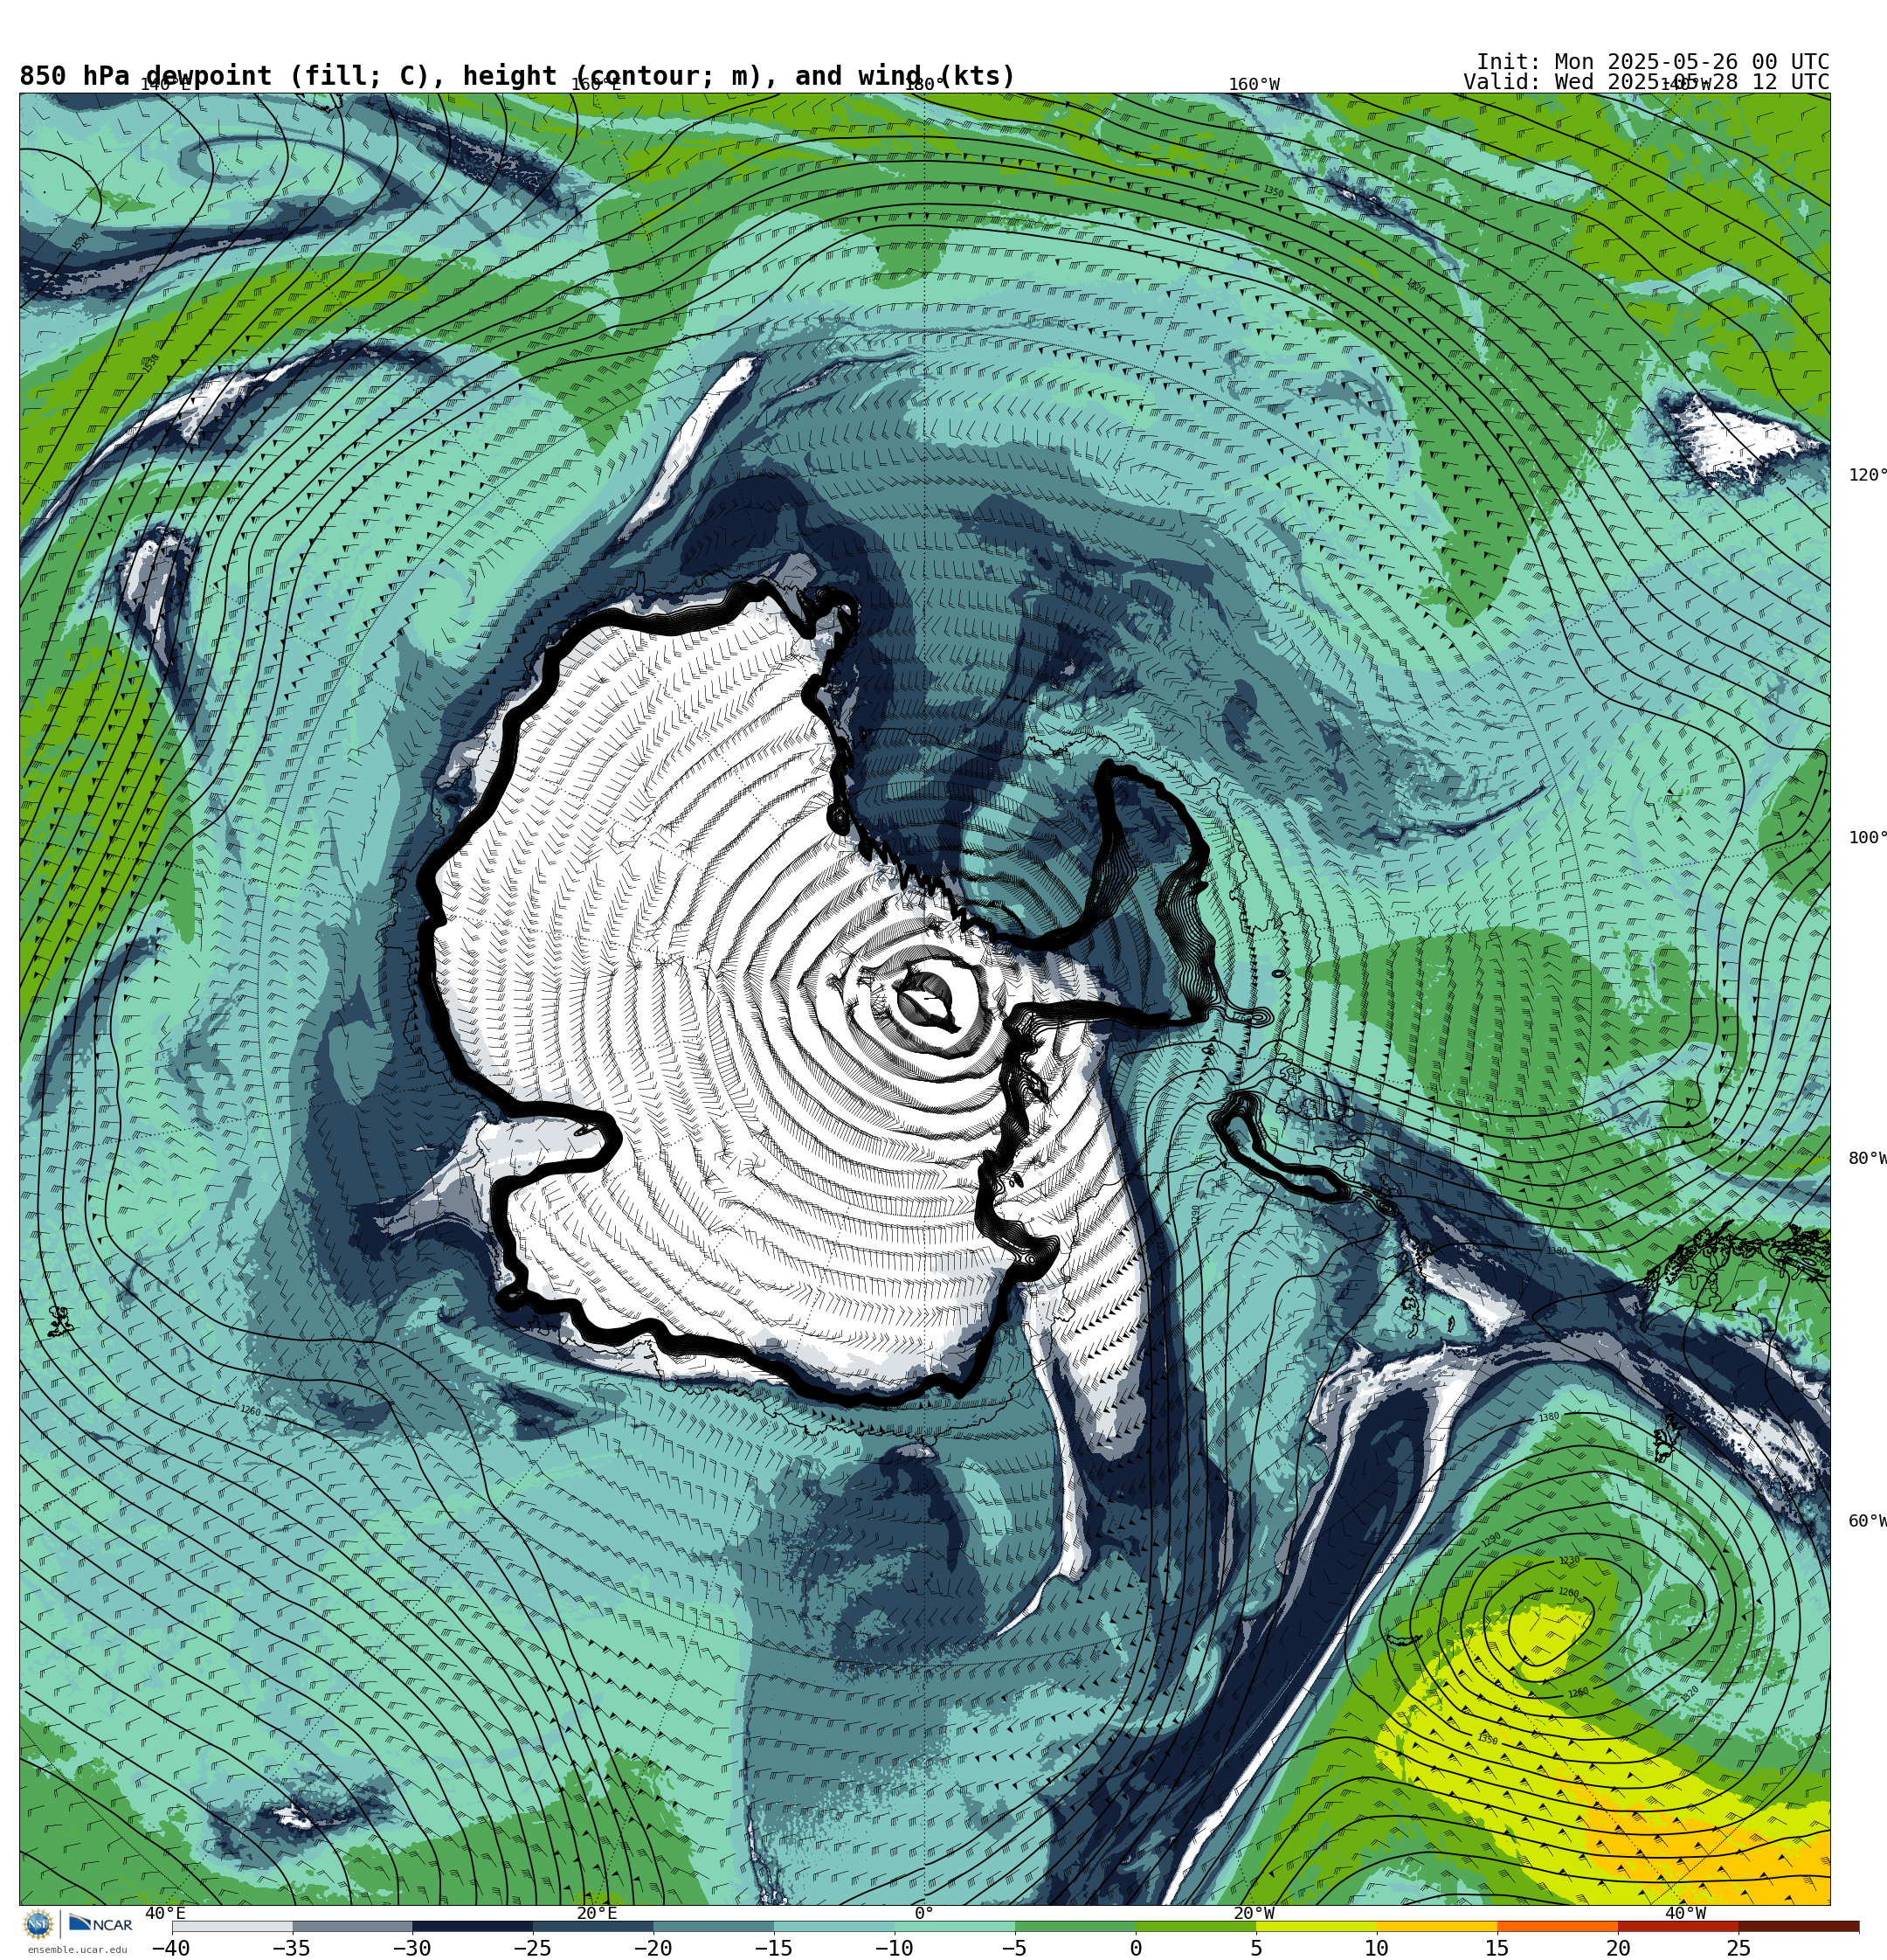Click the 0° longitude label at the bottom
Viewport: 1887px width, 1960px height.
[x=924, y=1913]
